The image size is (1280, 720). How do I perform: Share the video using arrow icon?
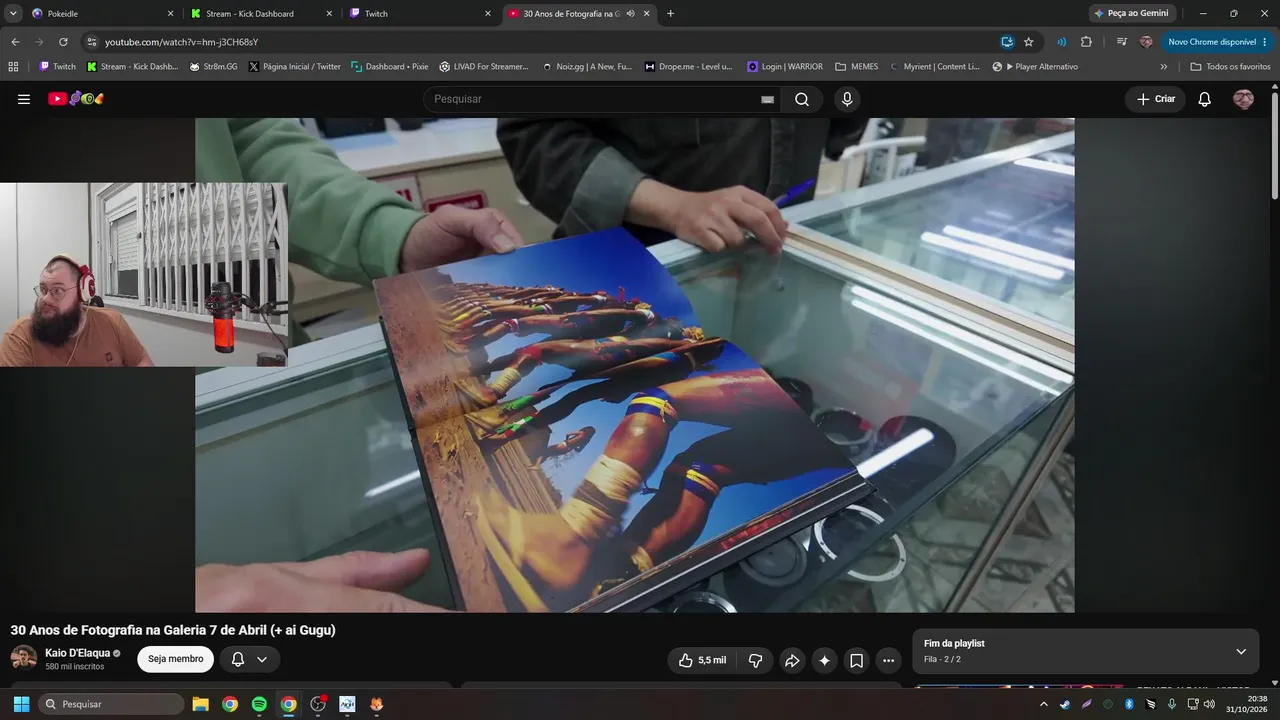click(x=792, y=660)
